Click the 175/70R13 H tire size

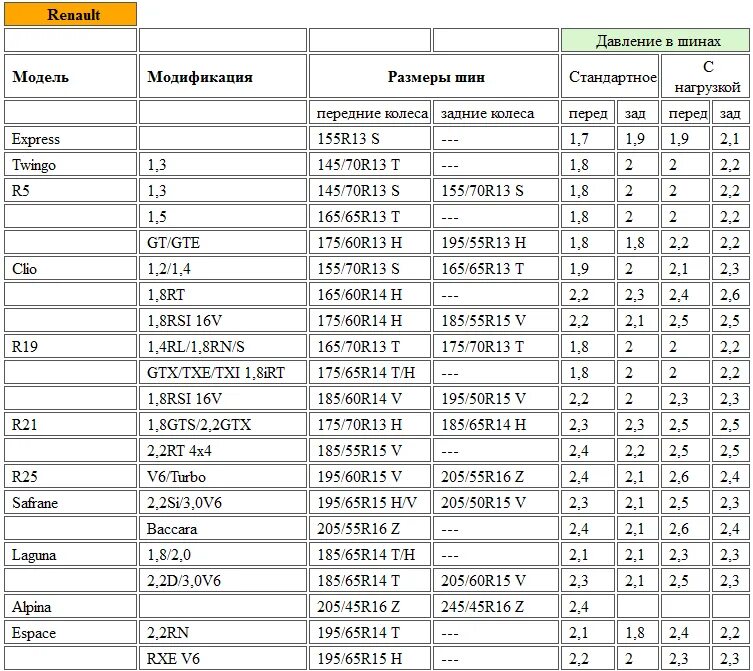[x=370, y=424]
